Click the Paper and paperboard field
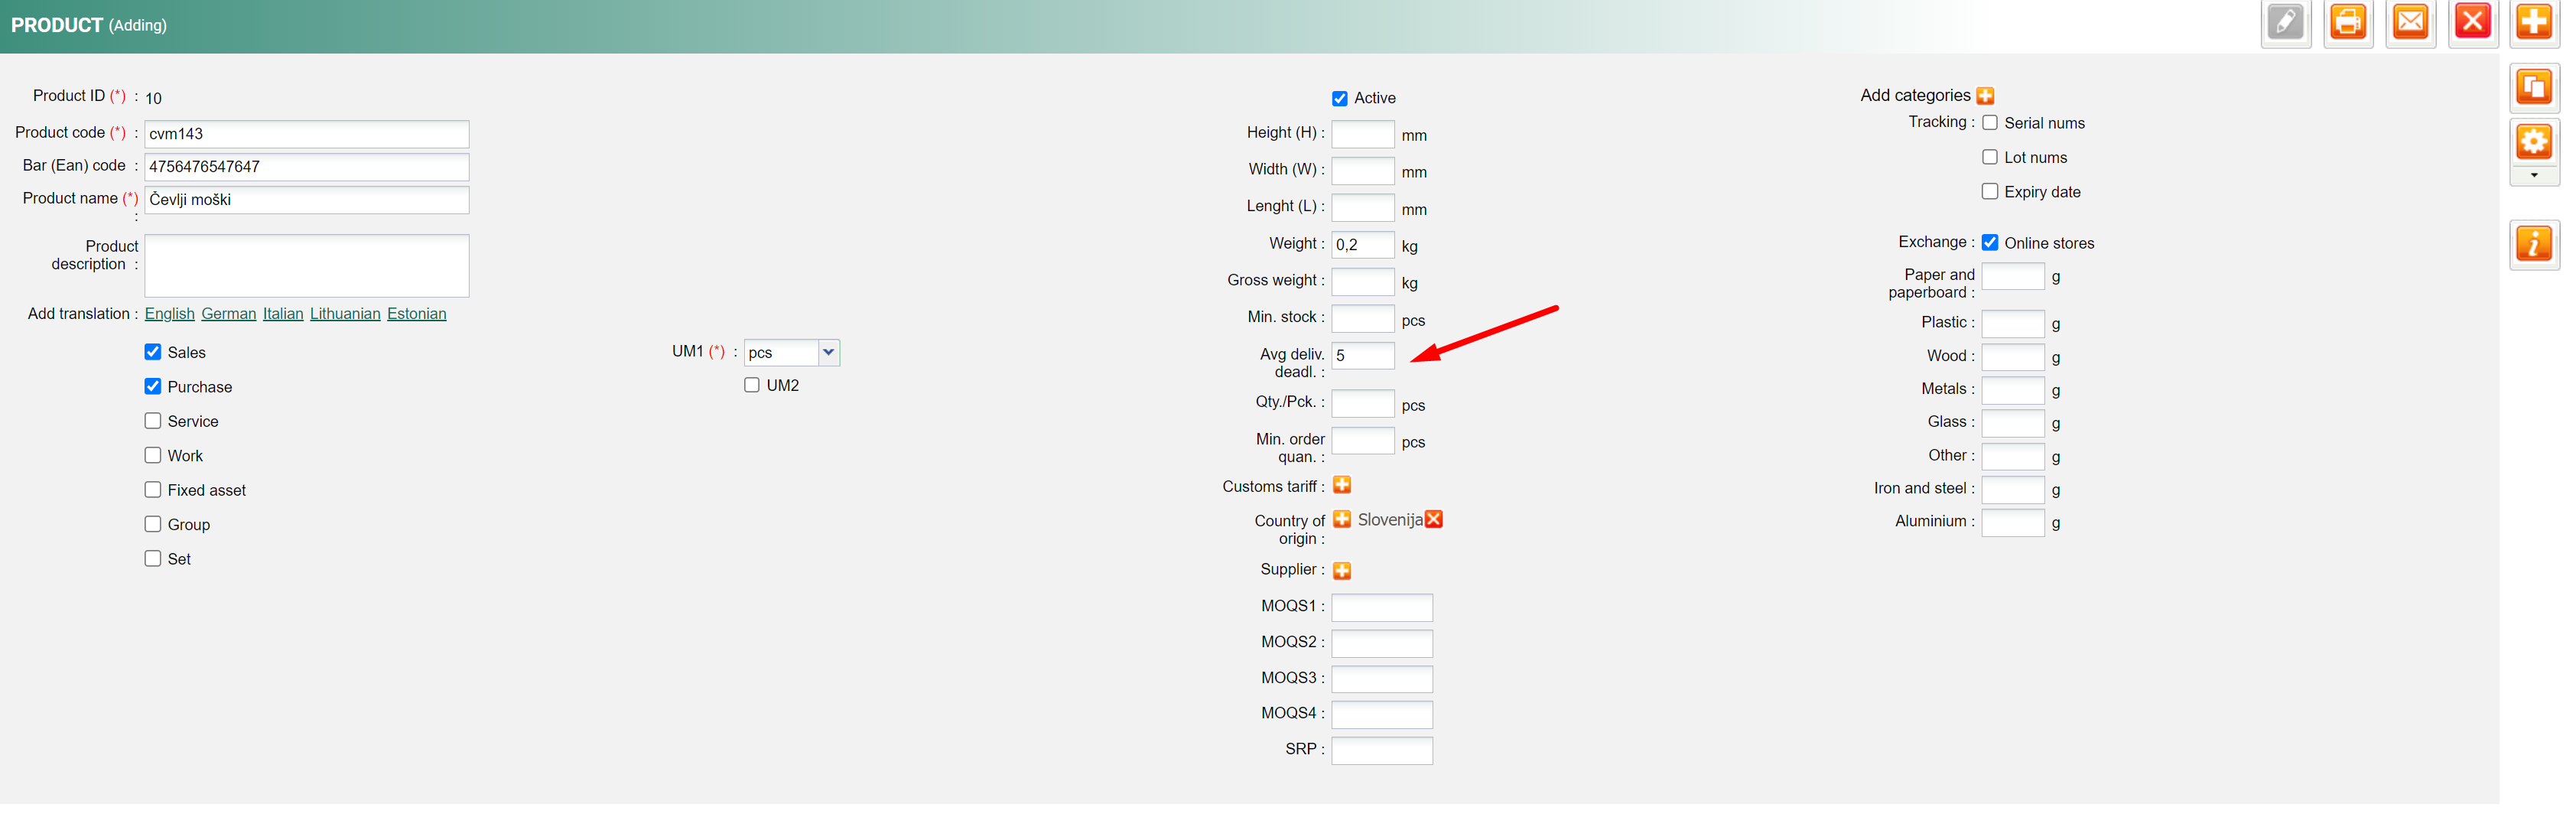The image size is (2576, 817). tap(2013, 277)
